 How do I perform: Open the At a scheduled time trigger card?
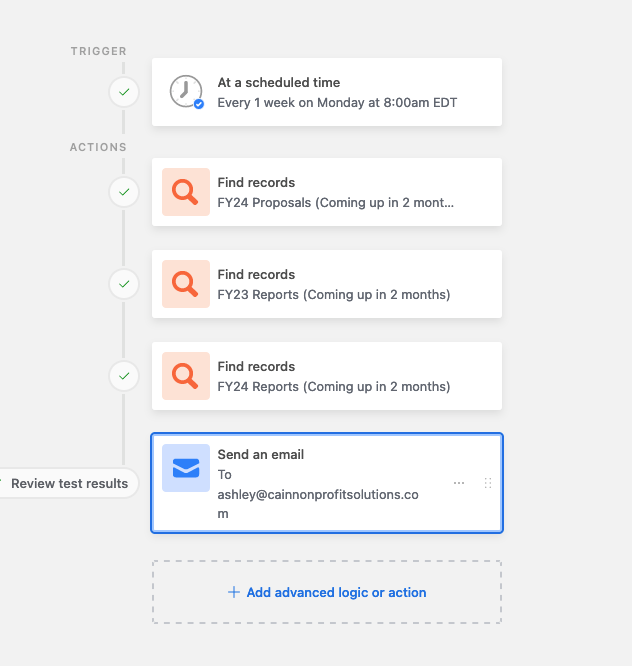327,92
